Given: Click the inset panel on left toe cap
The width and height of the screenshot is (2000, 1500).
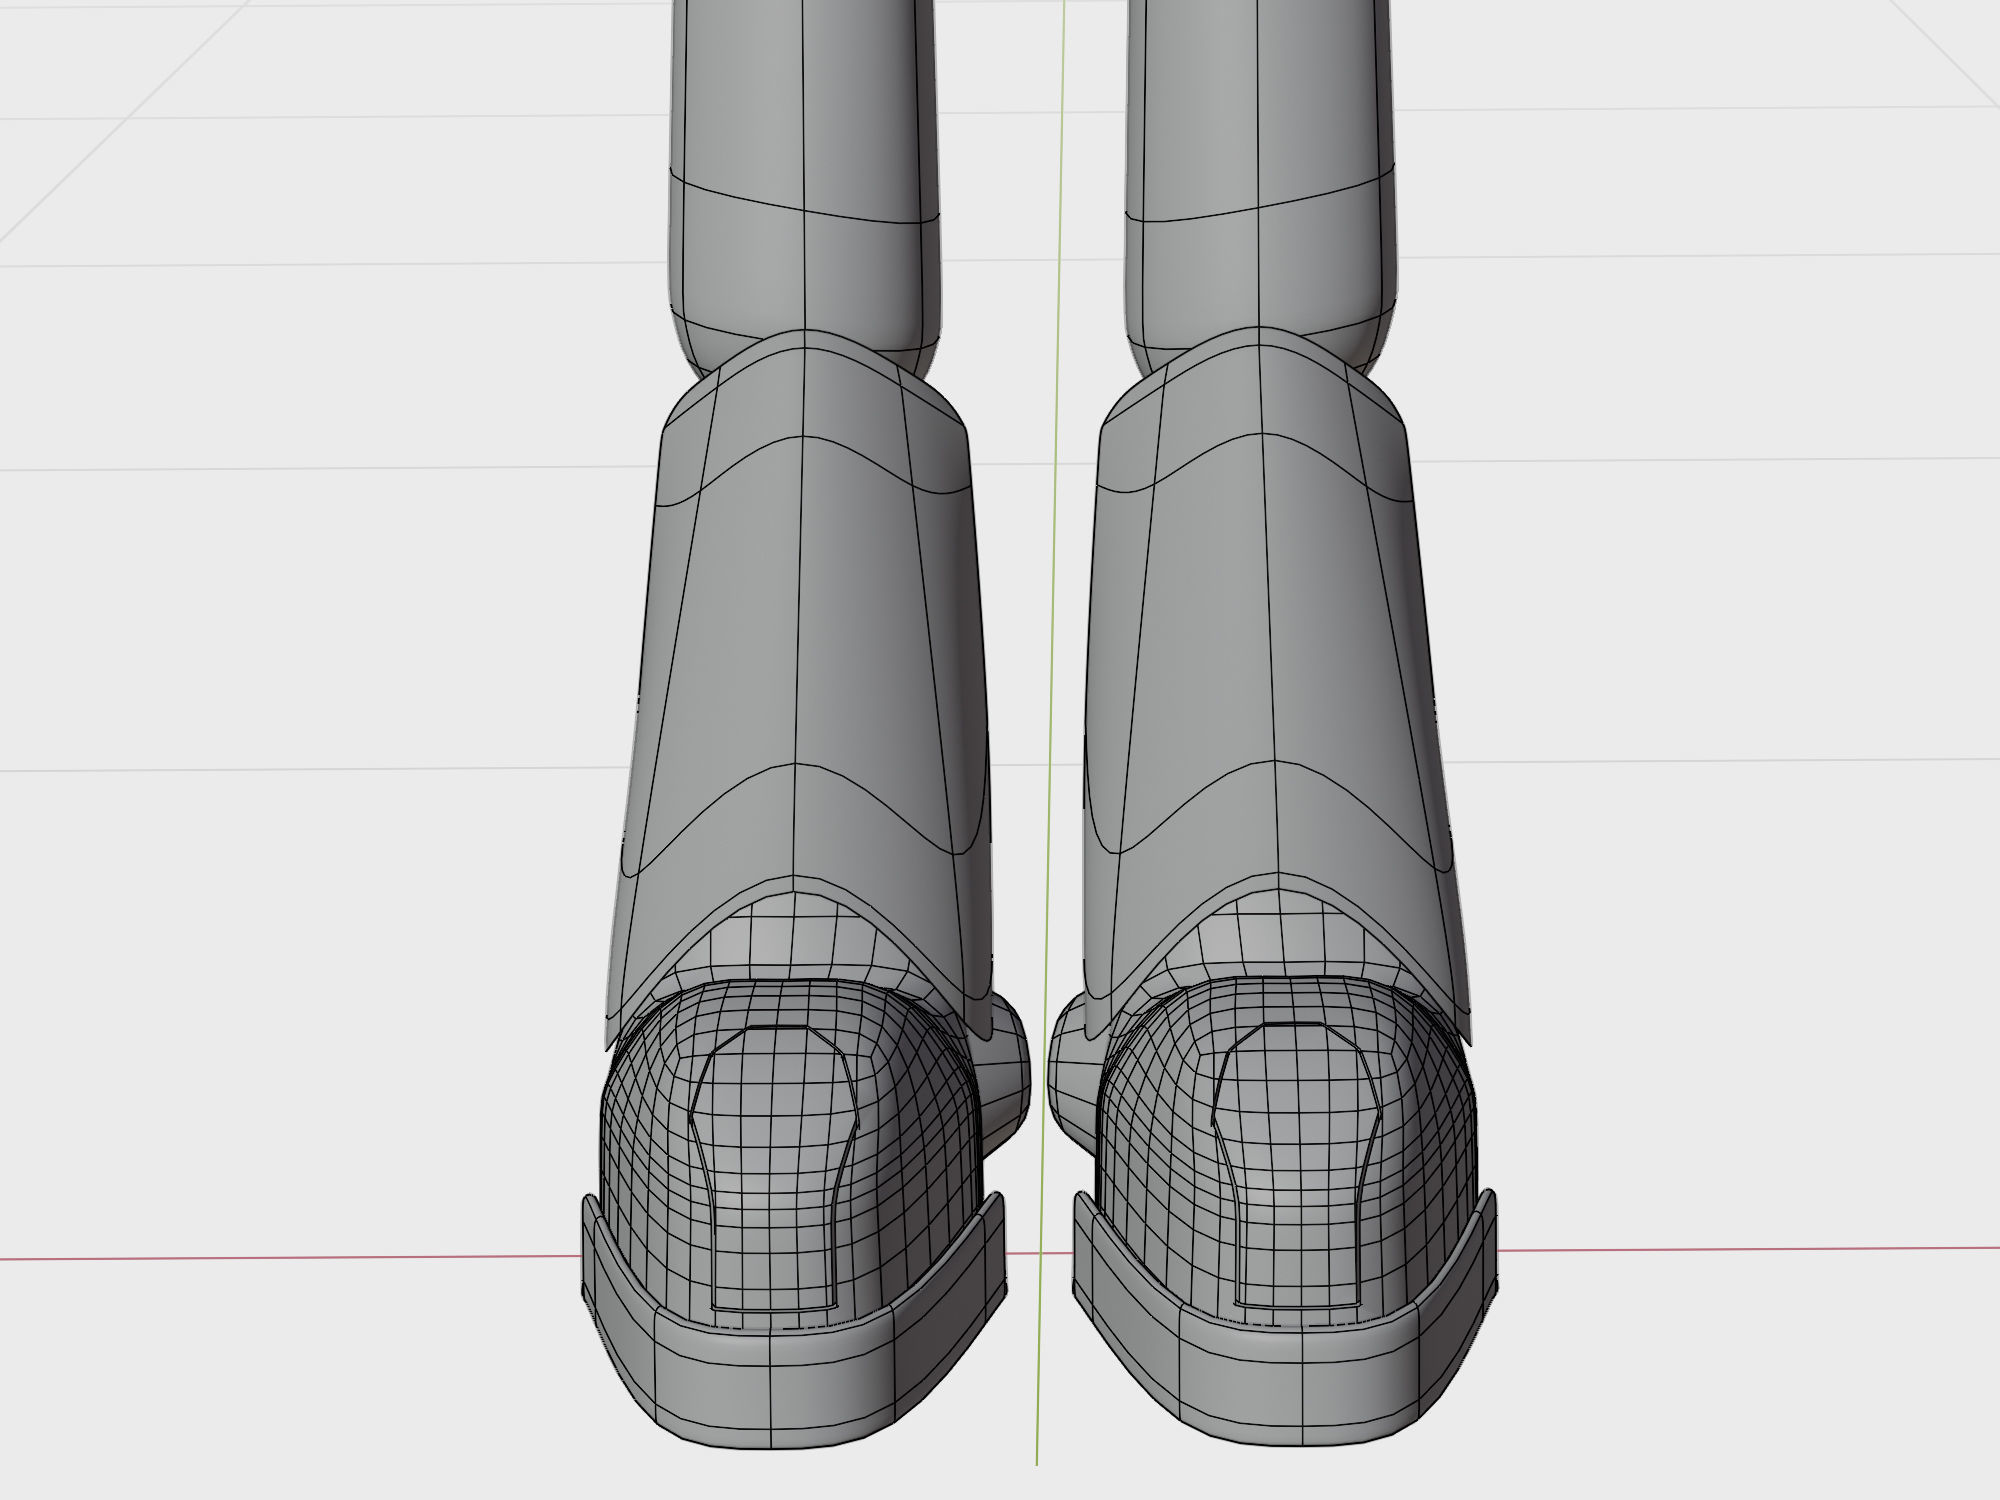Looking at the screenshot, I should pos(774,1170).
